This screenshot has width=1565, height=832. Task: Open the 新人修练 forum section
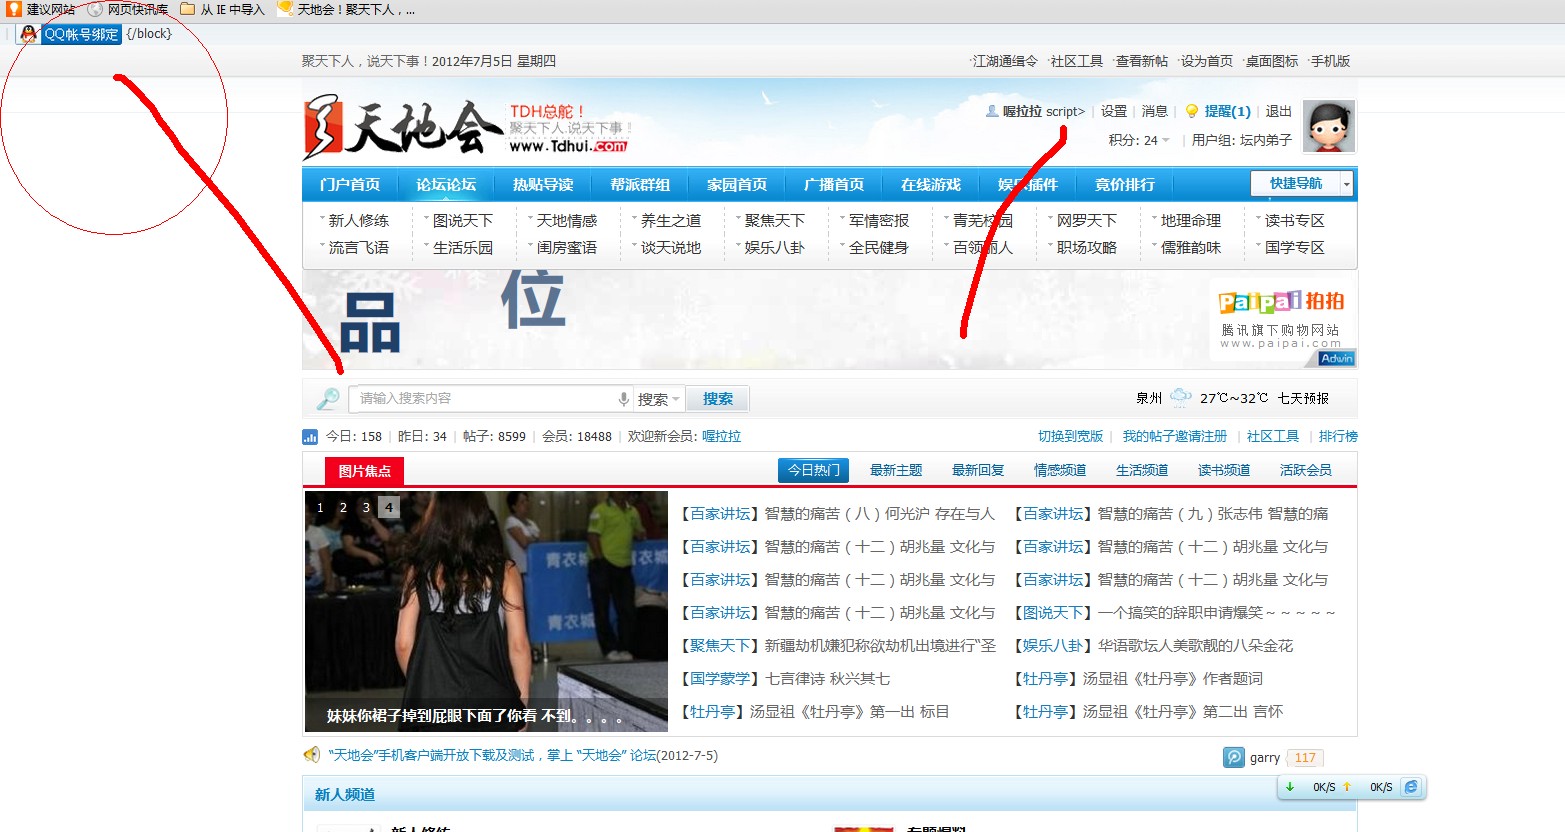pos(359,221)
